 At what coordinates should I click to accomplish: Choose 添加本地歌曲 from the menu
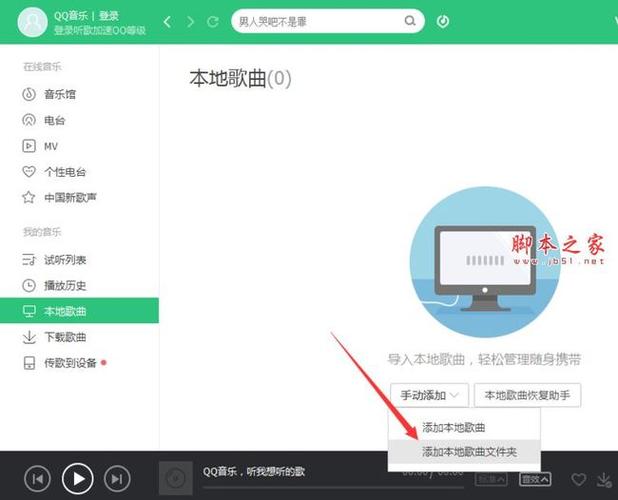pos(464,428)
